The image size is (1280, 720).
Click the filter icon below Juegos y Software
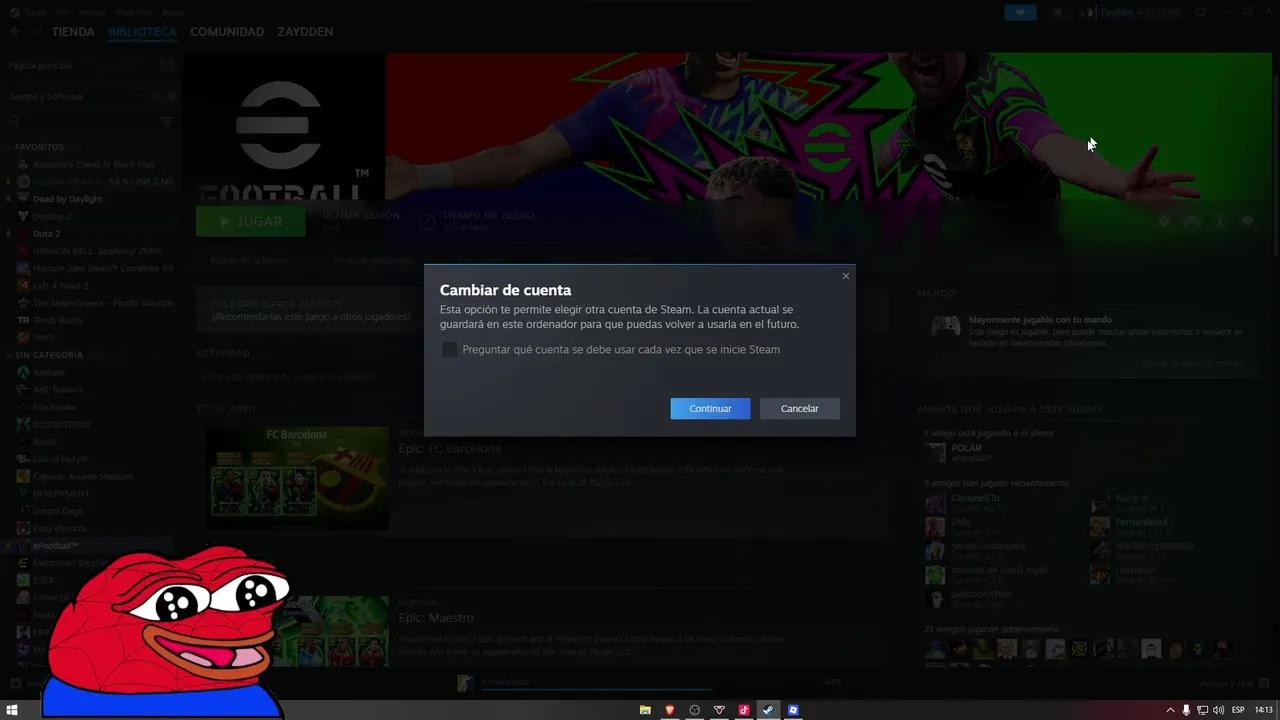pyautogui.click(x=166, y=120)
